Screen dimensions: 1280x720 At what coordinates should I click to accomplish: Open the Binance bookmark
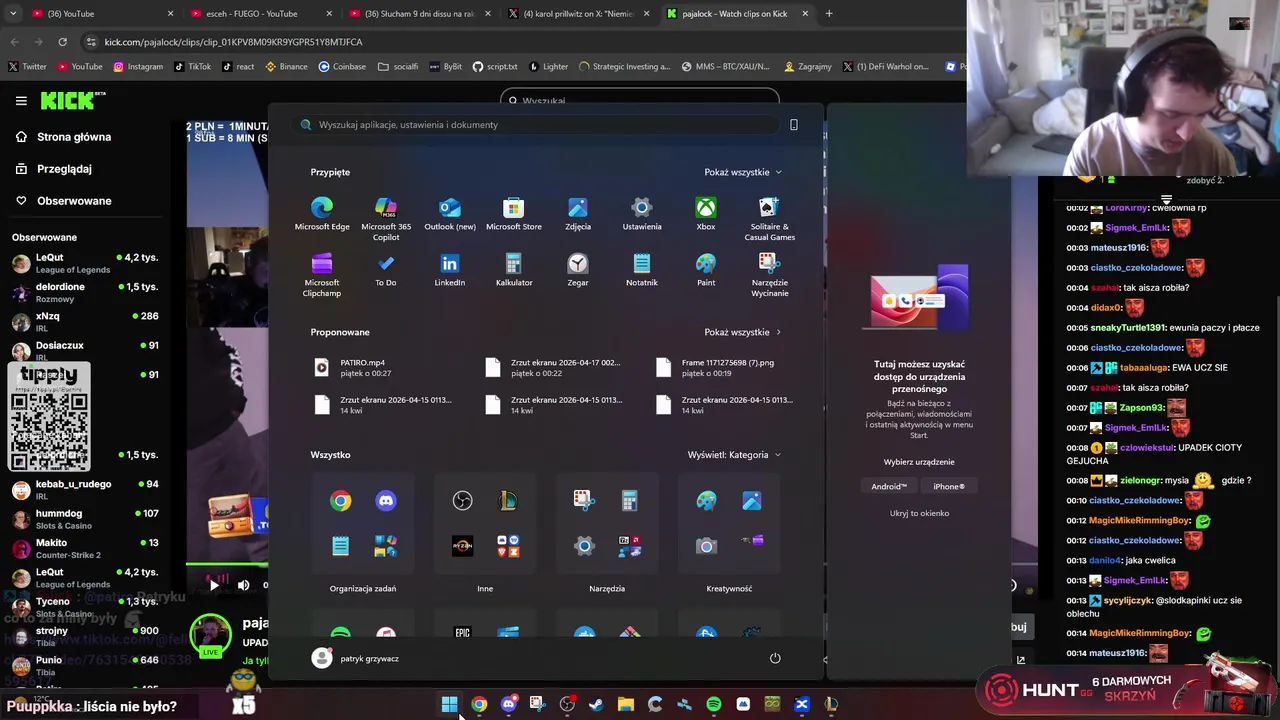(286, 67)
